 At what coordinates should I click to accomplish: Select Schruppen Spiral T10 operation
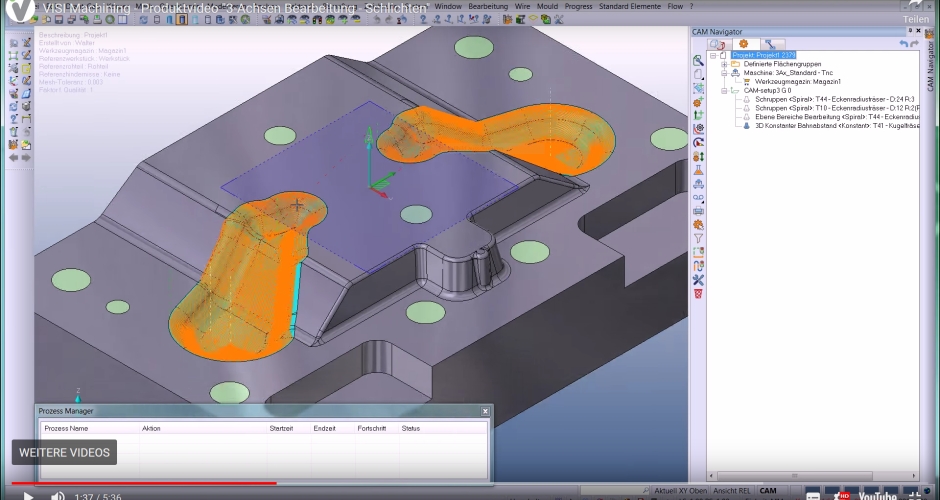837,109
